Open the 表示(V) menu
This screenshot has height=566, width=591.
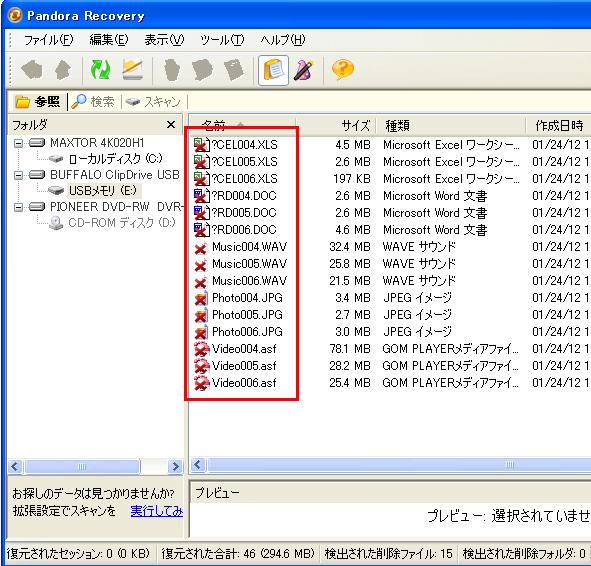pos(164,40)
